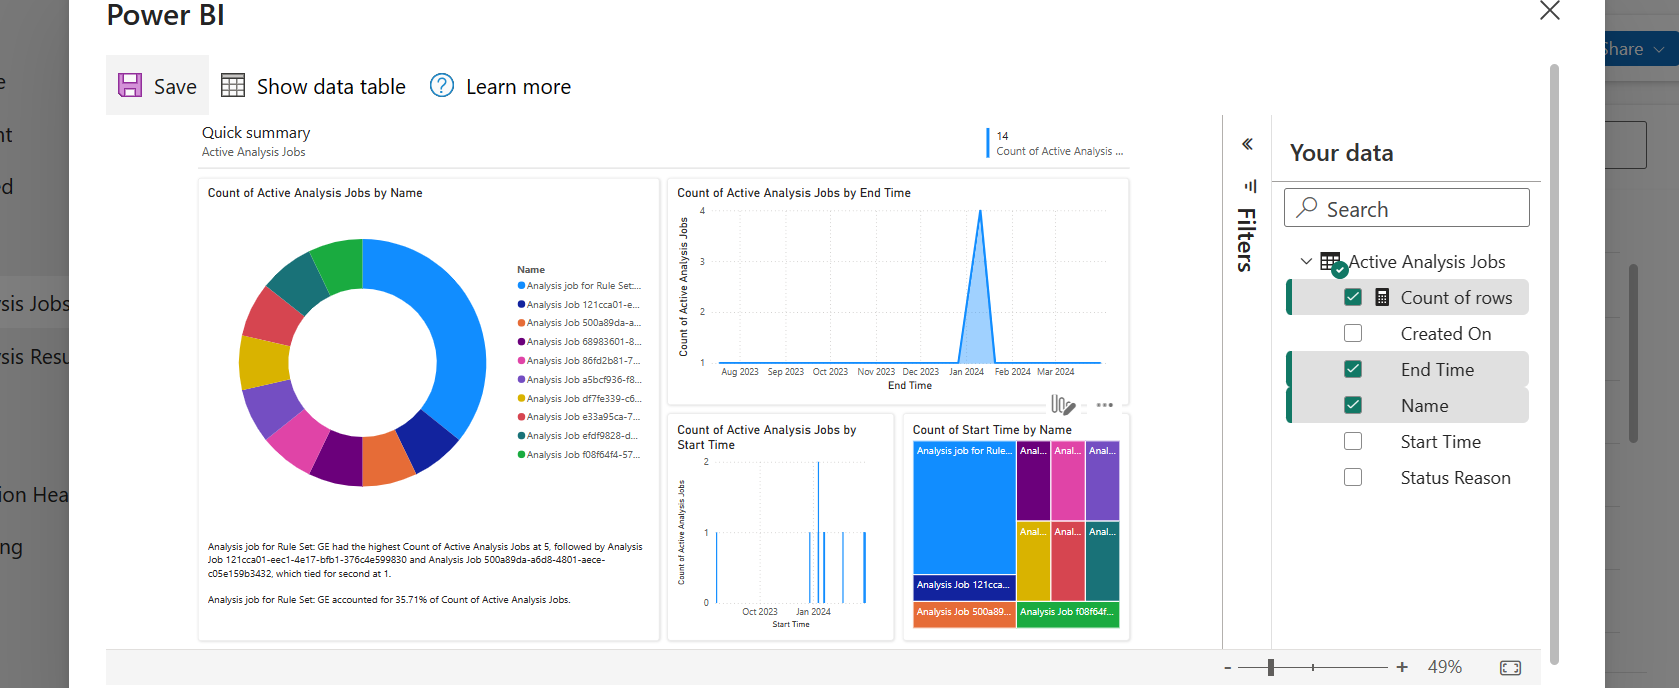Expand the vertical Filters pane
The height and width of the screenshot is (688, 1679).
click(1246, 238)
